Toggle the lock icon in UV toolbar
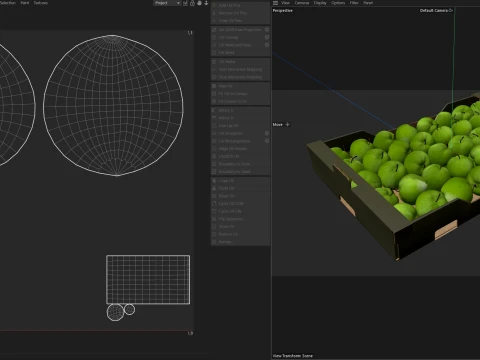 click(192, 3)
